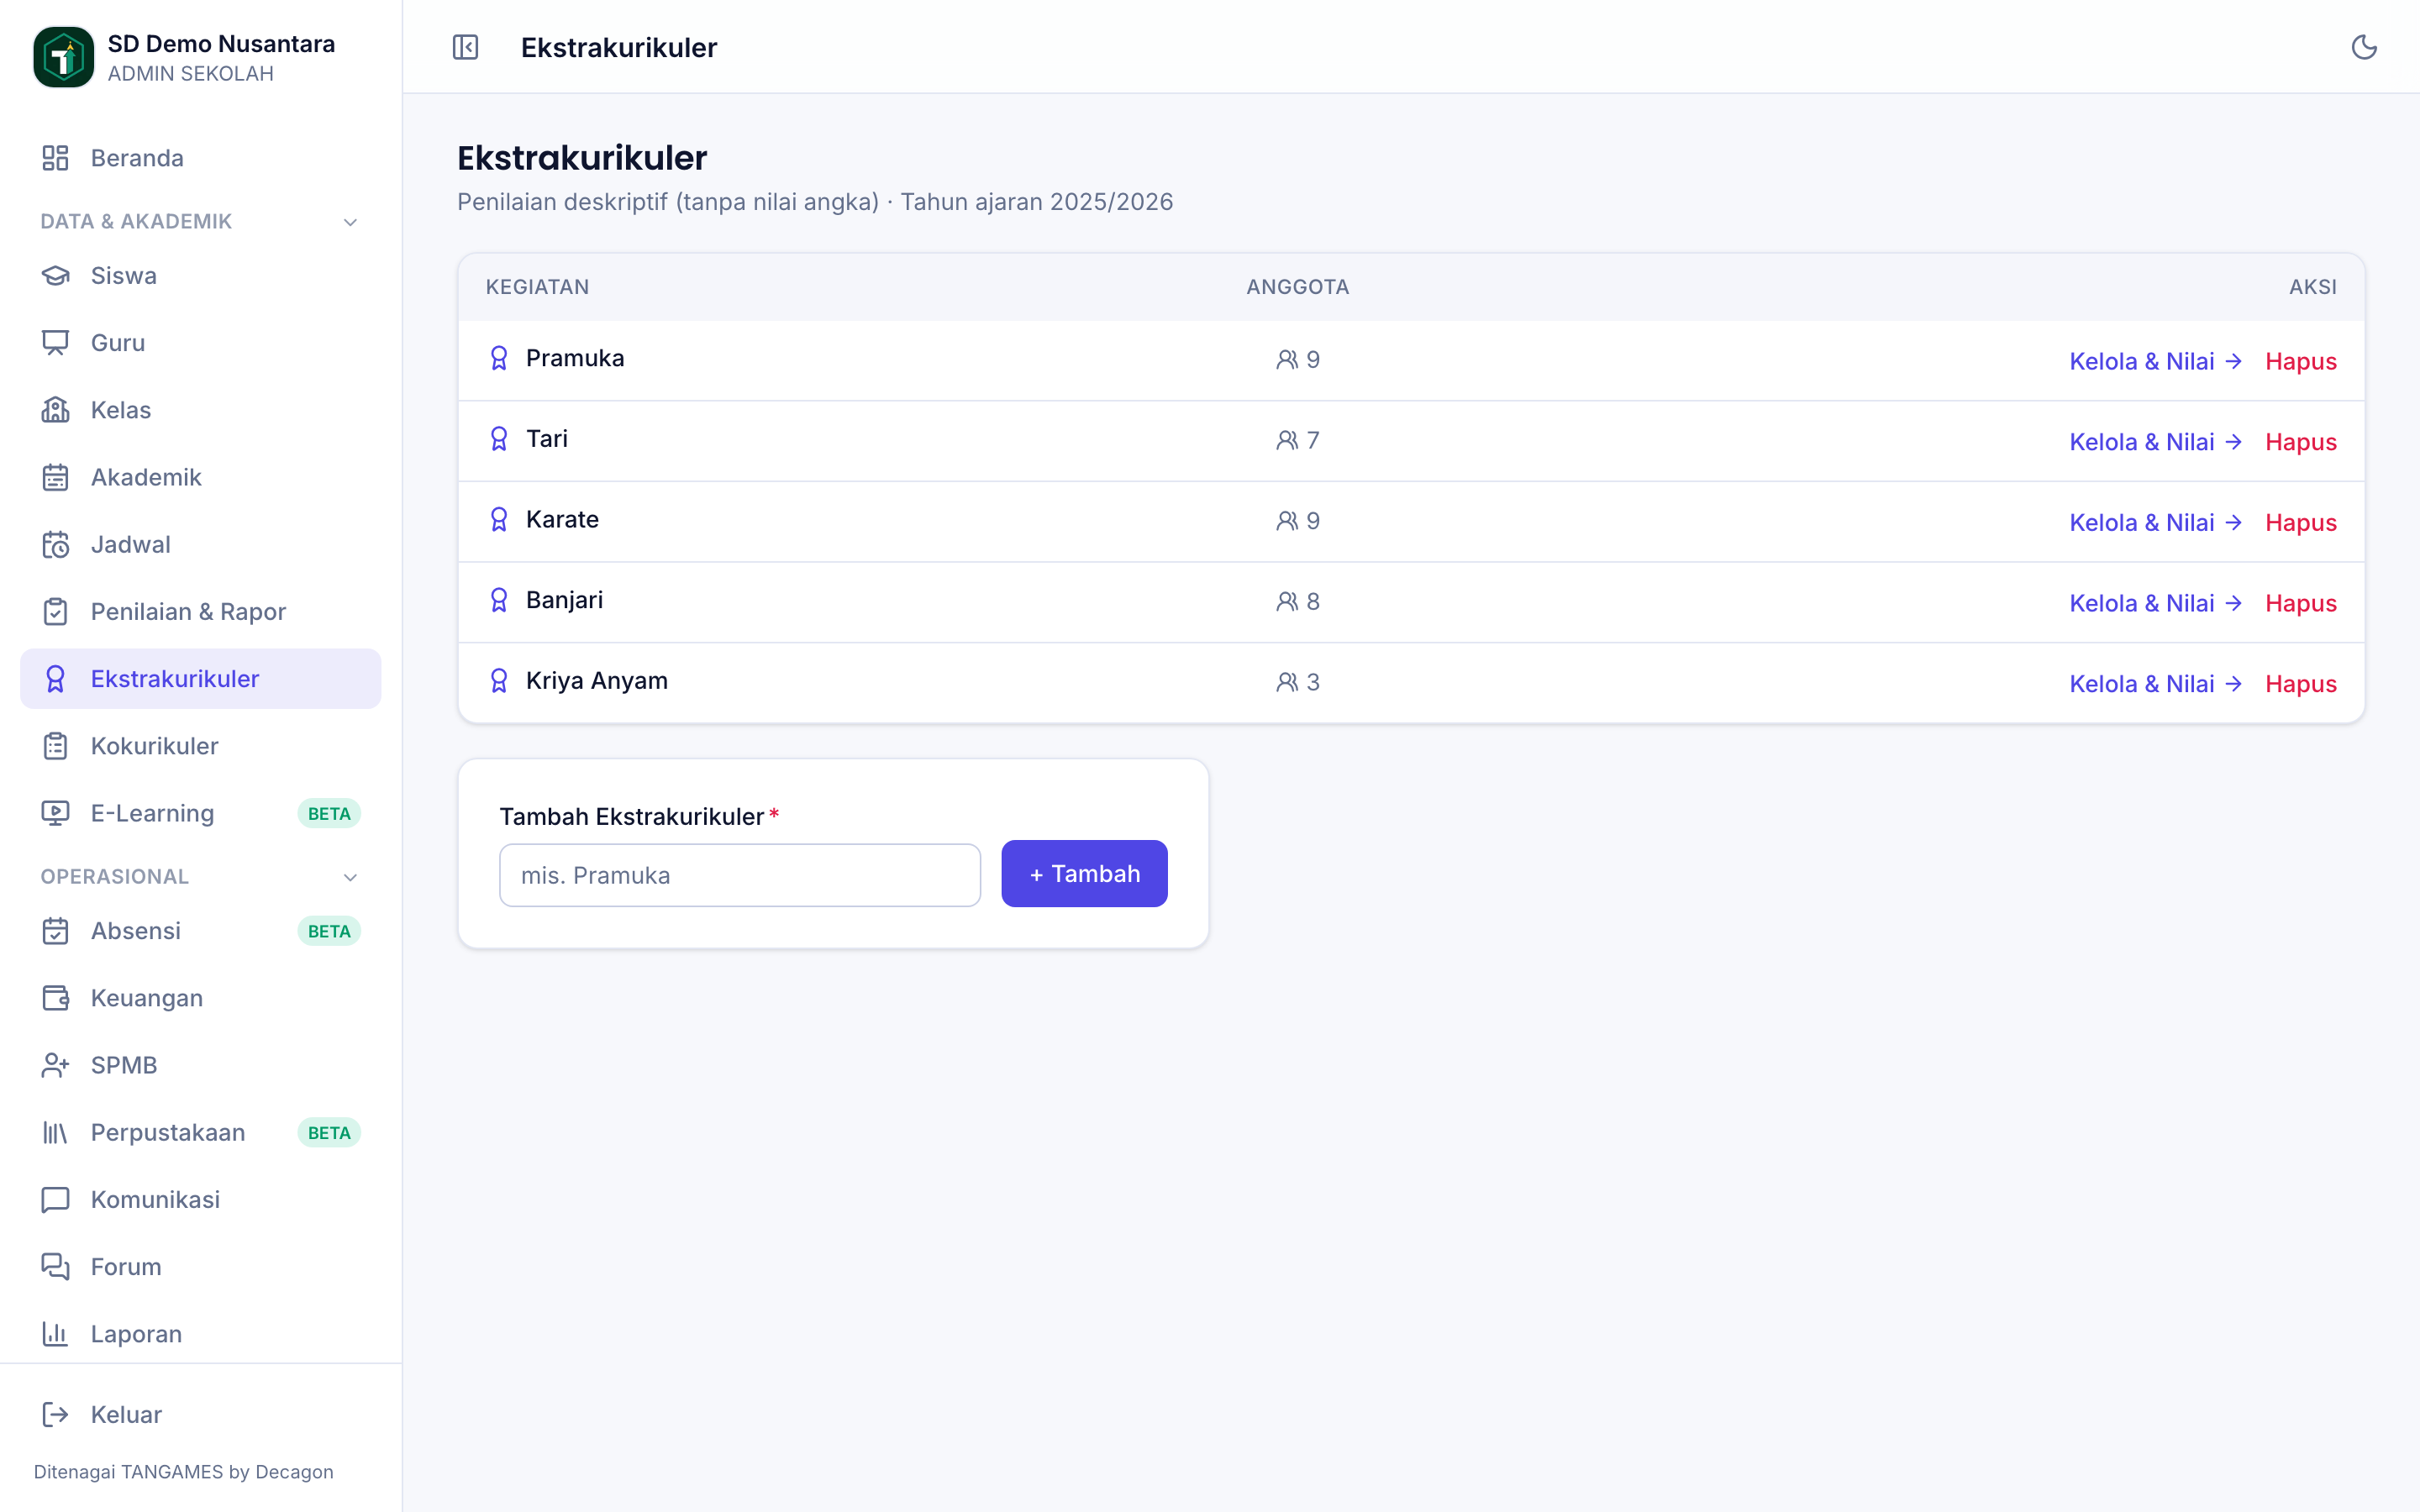
Task: Focus the Tambah Ekstrakurikuler input field
Action: (740, 875)
